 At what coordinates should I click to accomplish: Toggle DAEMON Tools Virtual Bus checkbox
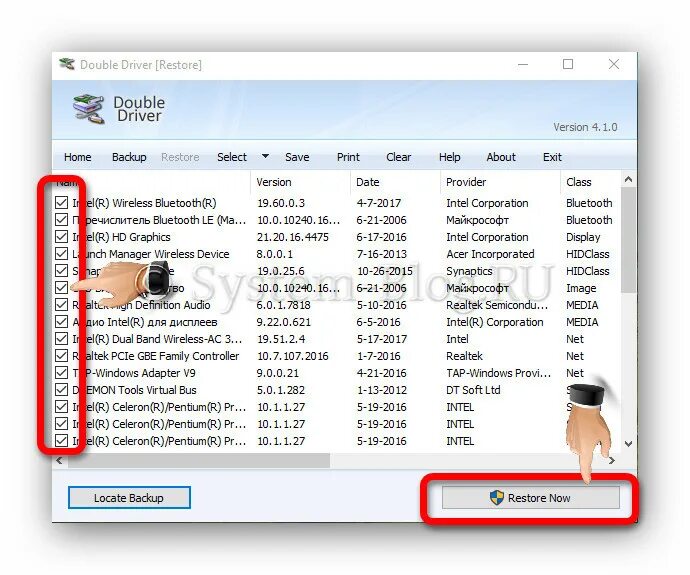[x=62, y=390]
